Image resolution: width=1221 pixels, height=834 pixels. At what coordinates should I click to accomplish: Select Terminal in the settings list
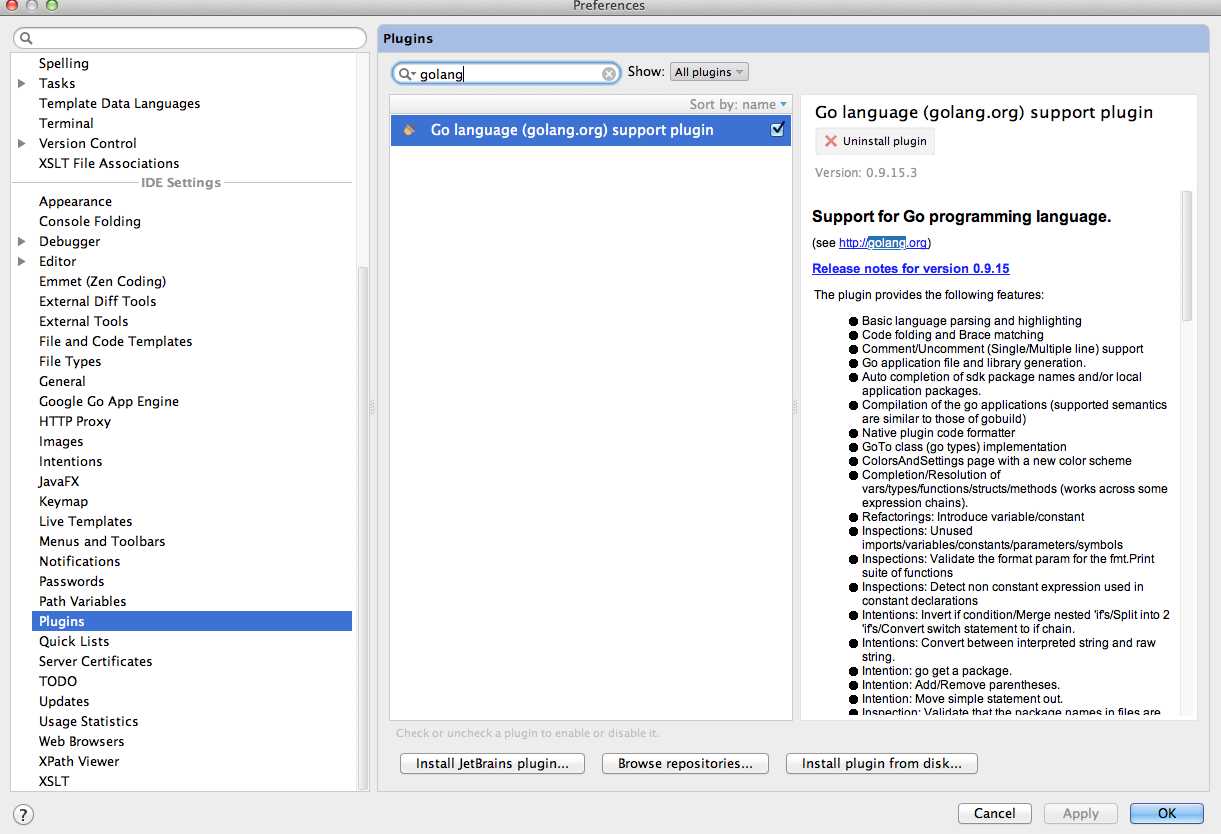[66, 124]
